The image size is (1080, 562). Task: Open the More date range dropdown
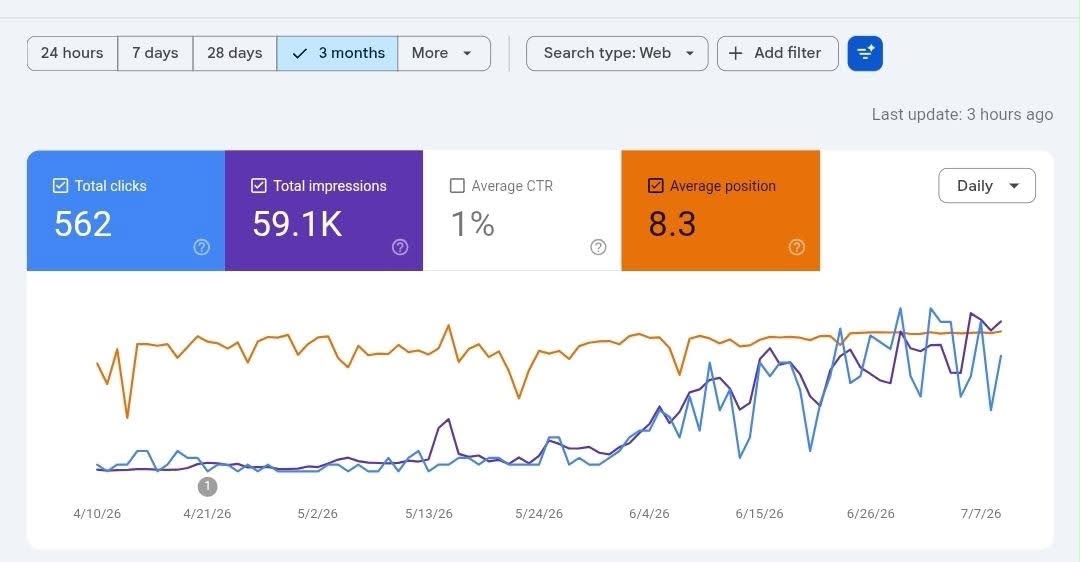coord(444,53)
